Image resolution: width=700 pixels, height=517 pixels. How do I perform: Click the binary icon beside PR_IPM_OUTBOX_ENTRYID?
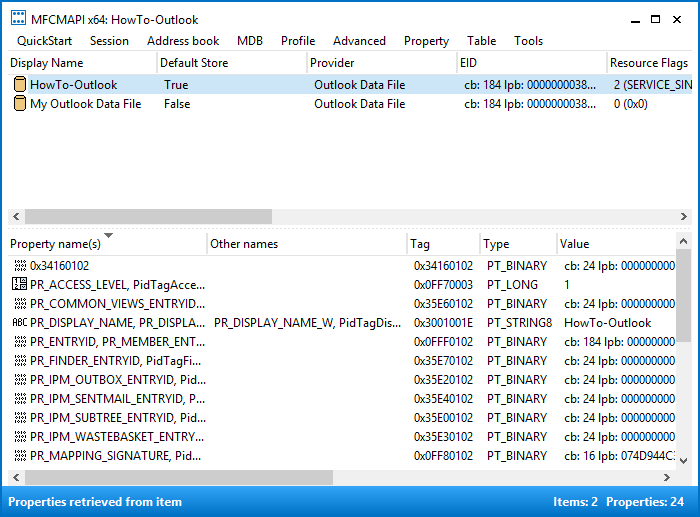pyautogui.click(x=20, y=379)
